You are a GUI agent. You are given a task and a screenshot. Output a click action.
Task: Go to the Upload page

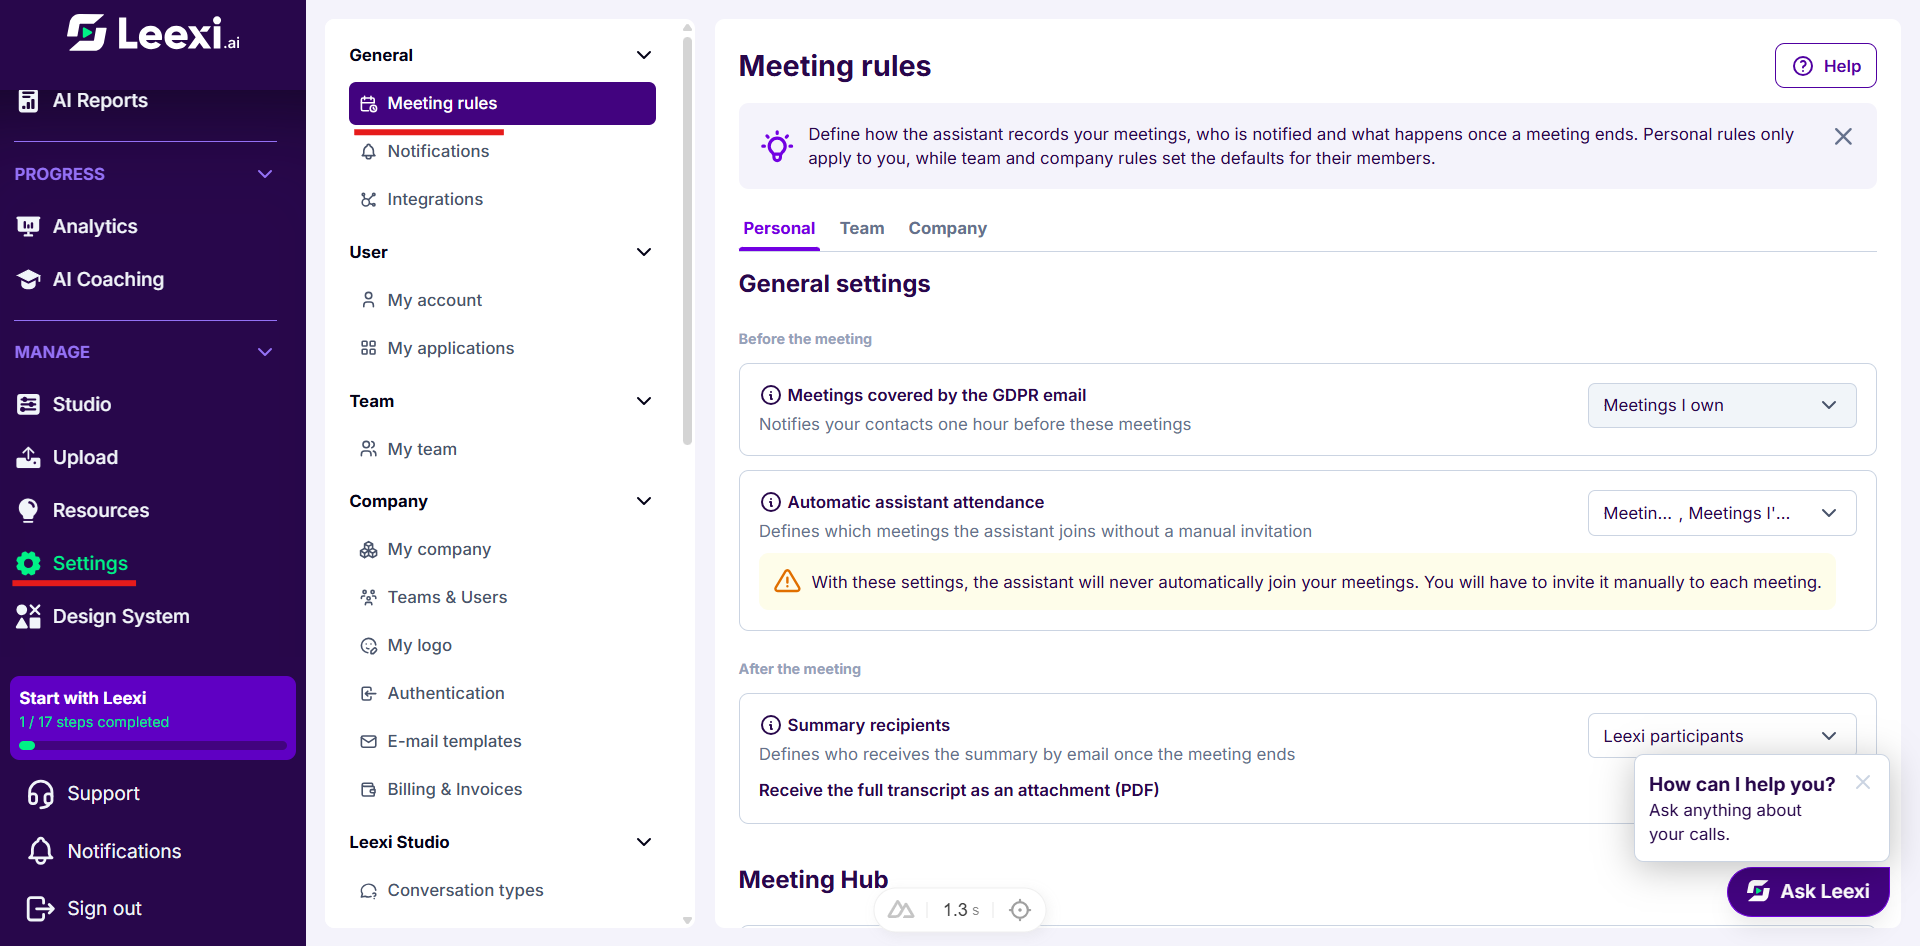67,458
